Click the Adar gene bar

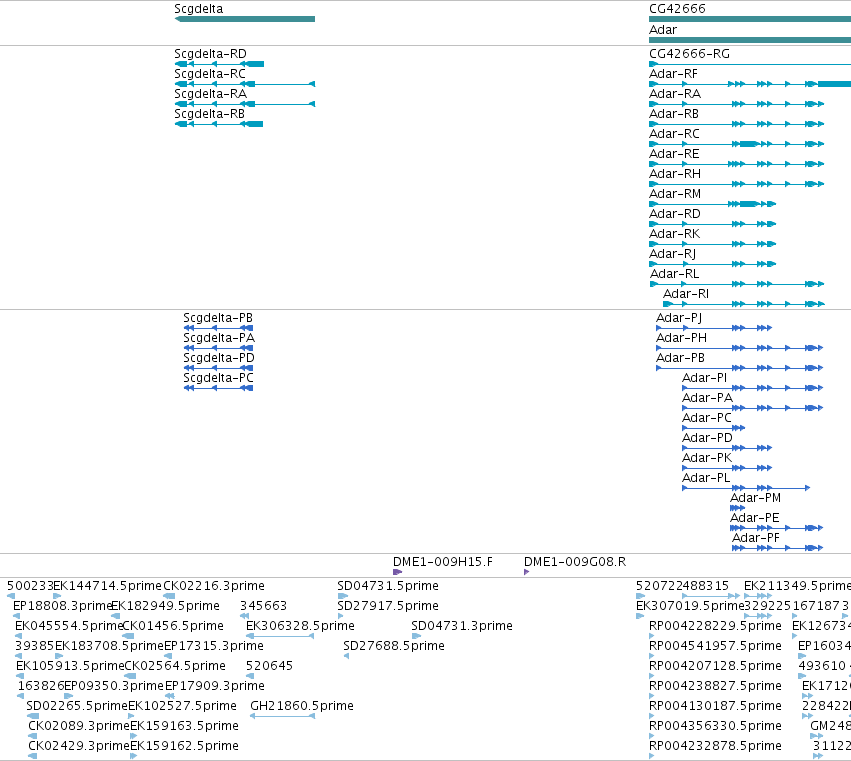point(750,40)
